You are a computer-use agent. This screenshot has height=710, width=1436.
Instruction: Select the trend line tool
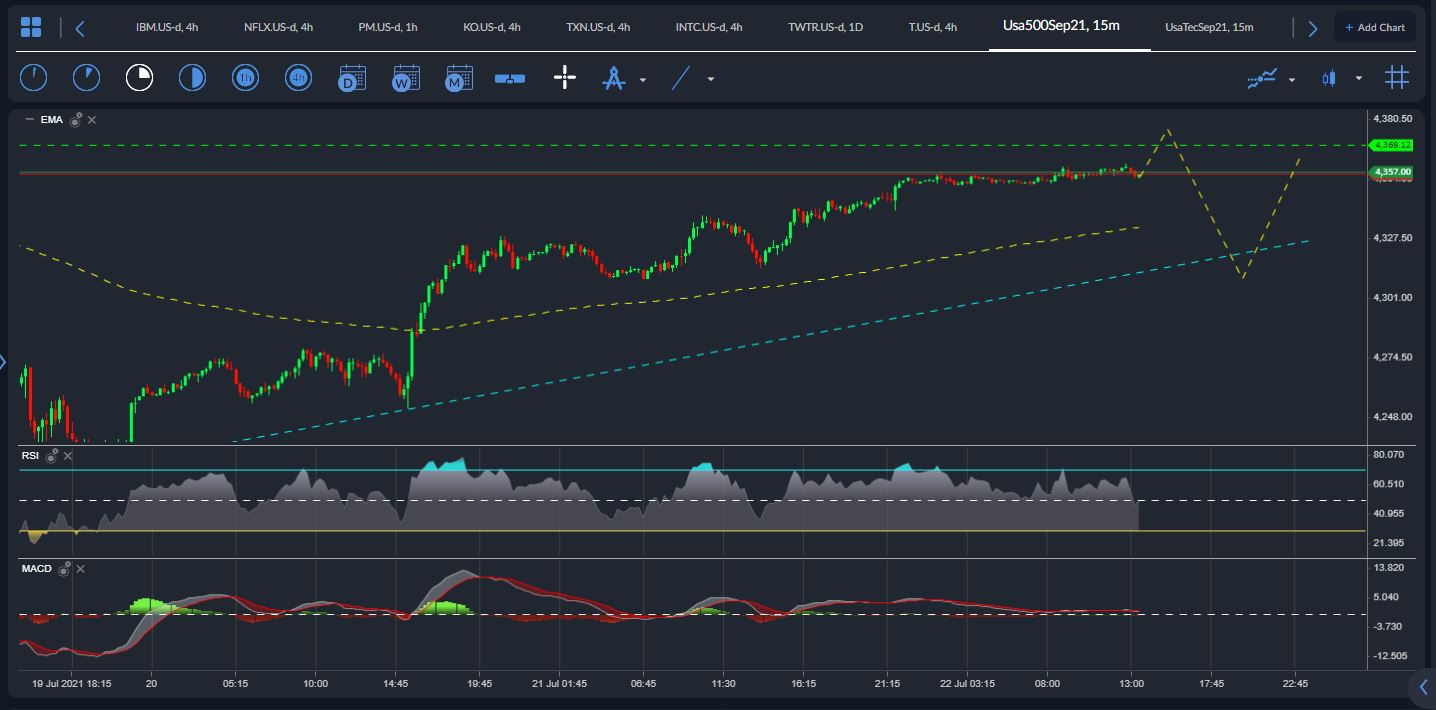point(681,78)
